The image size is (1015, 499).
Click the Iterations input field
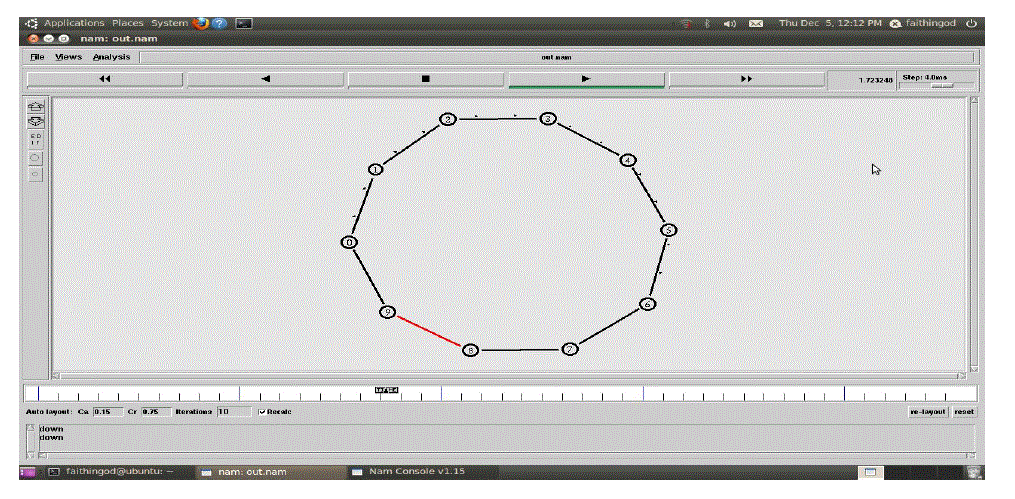[233, 412]
